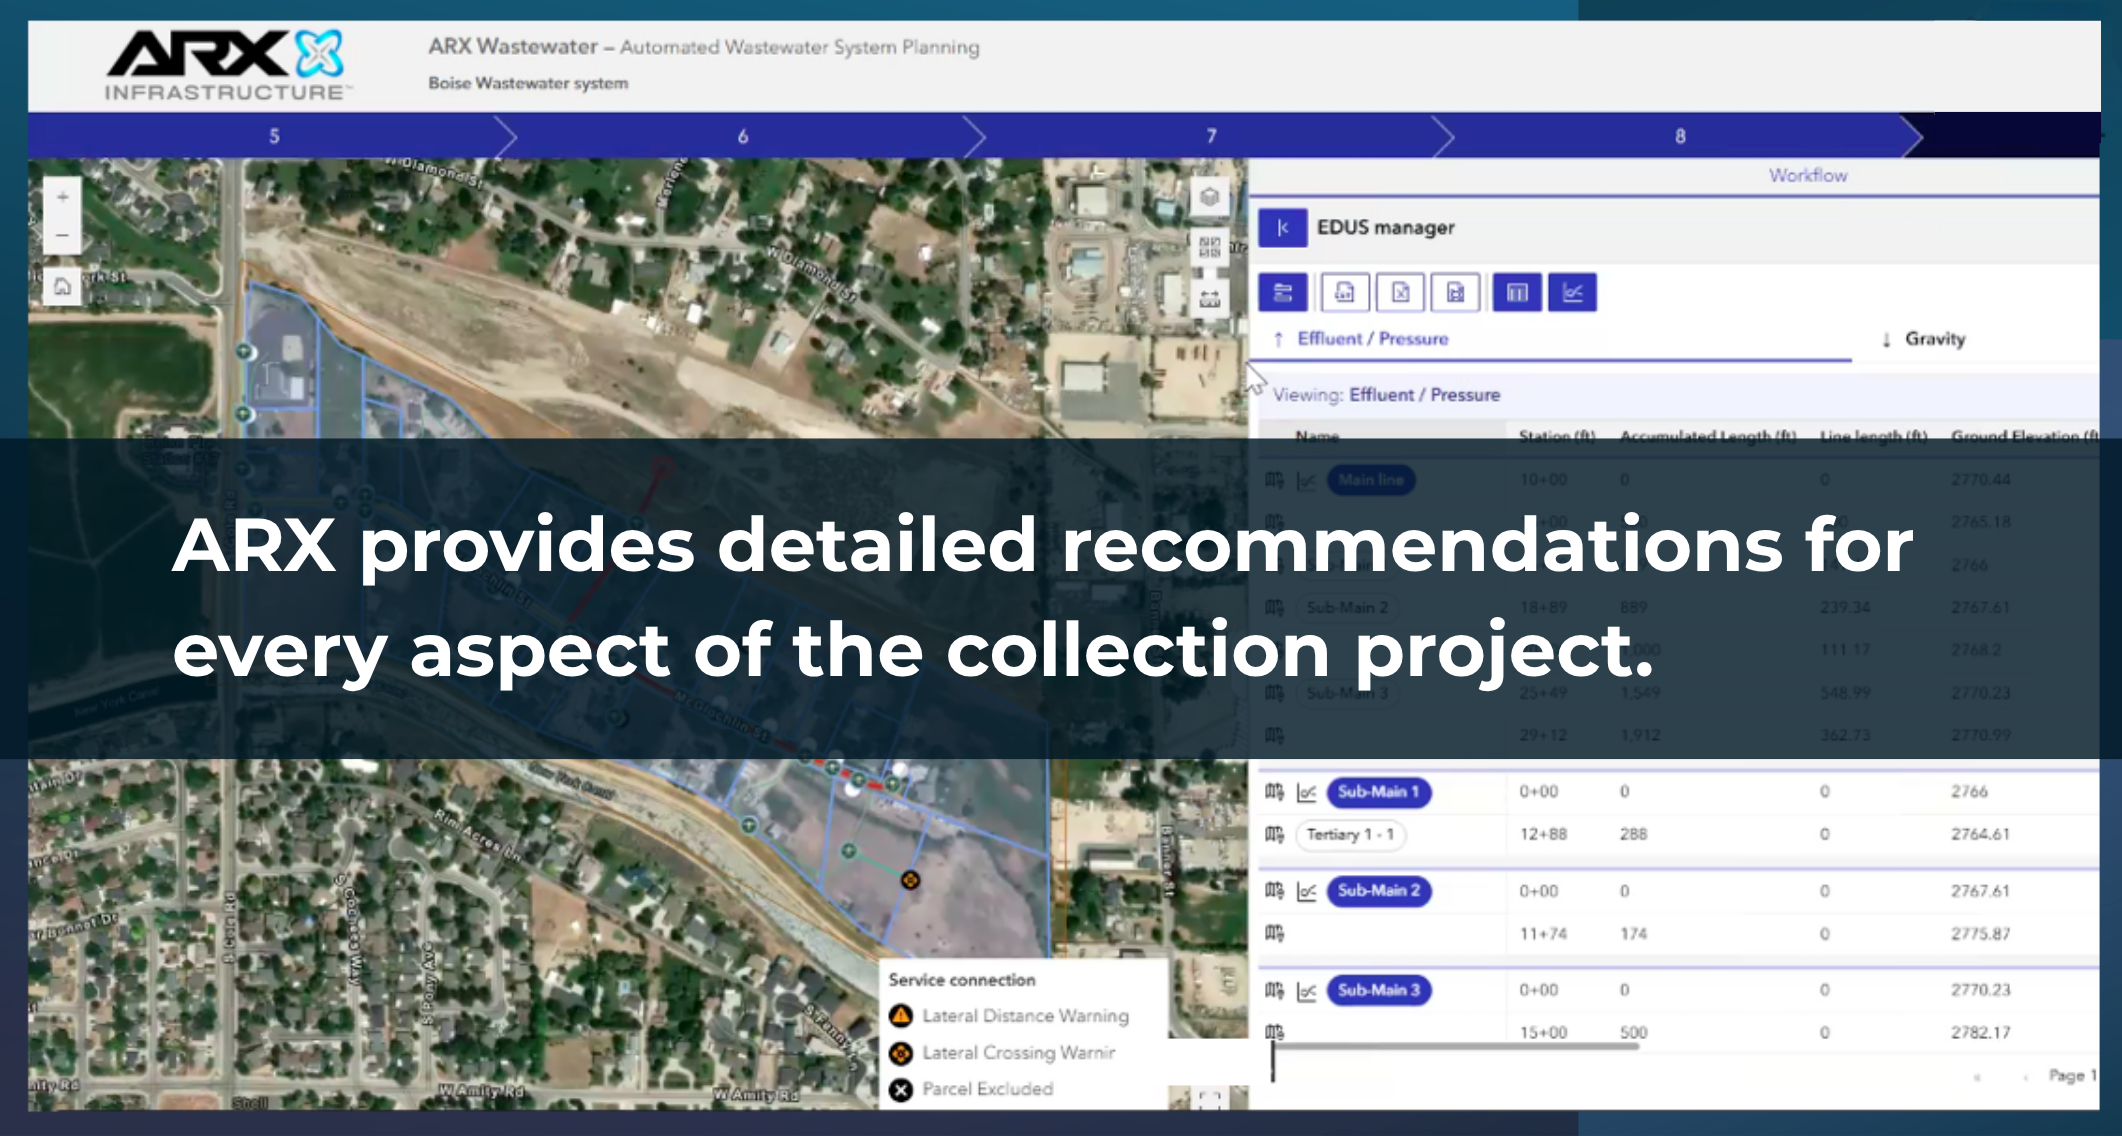
Task: Click the Viewing: Effluent / Pressure label
Action: [x=1386, y=395]
